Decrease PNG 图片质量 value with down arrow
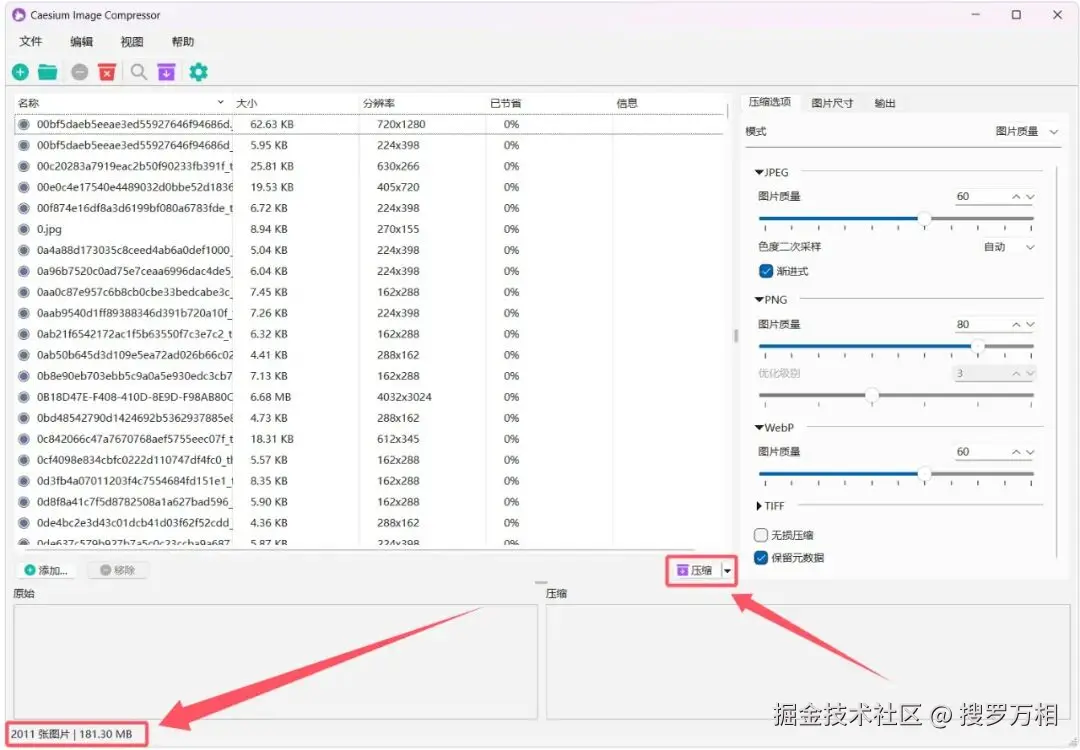The width and height of the screenshot is (1080, 750). 1030,324
